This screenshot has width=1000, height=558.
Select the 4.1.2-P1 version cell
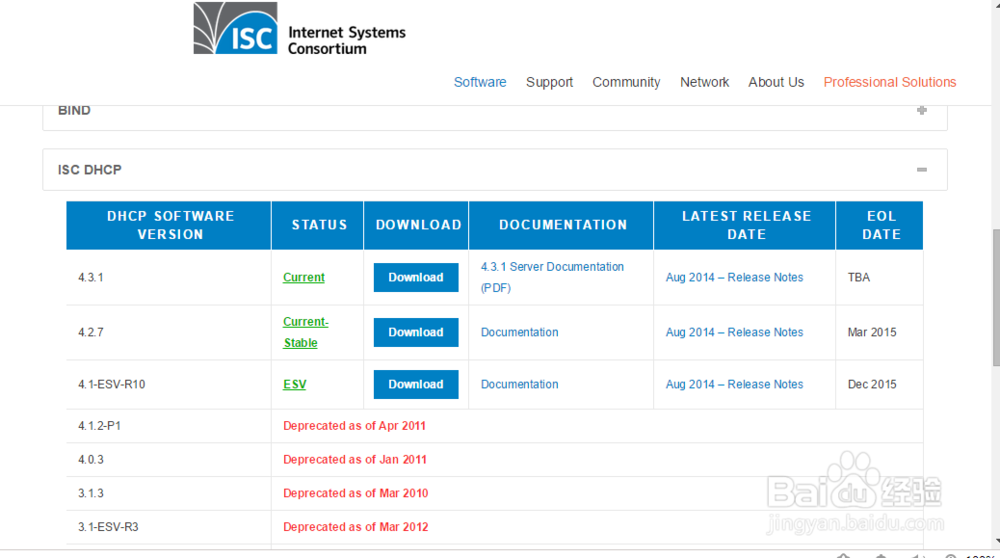point(169,426)
